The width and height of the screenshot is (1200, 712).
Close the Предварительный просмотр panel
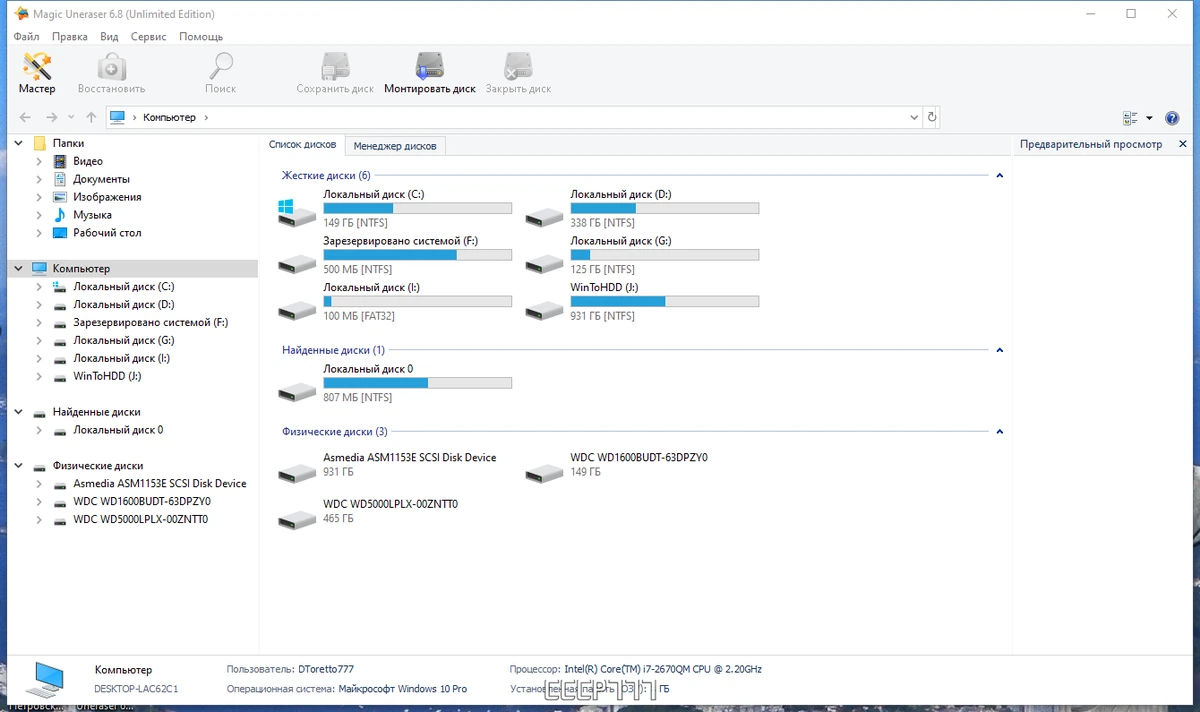pos(1183,144)
